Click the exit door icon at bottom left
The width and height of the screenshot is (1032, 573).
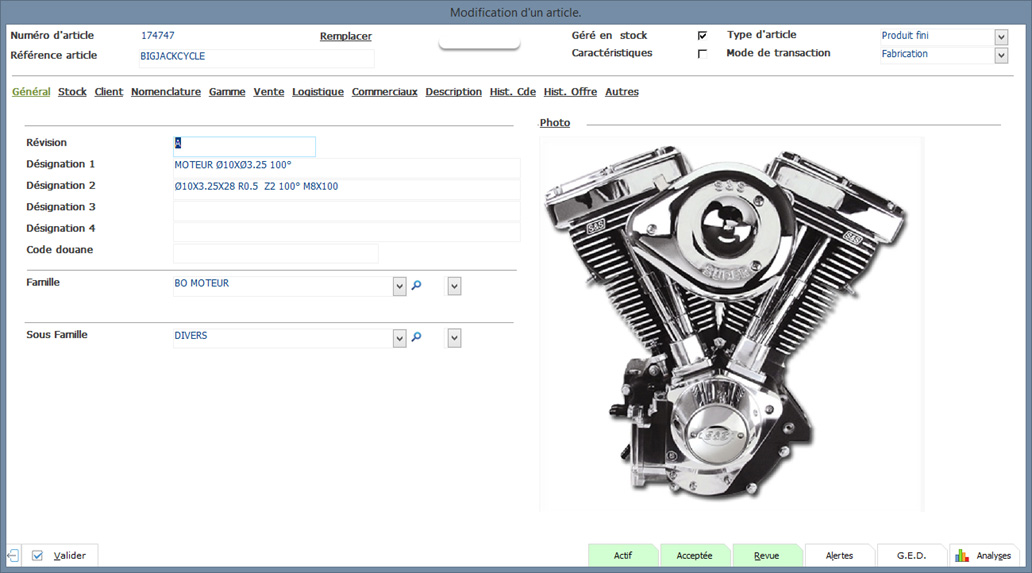click(13, 555)
